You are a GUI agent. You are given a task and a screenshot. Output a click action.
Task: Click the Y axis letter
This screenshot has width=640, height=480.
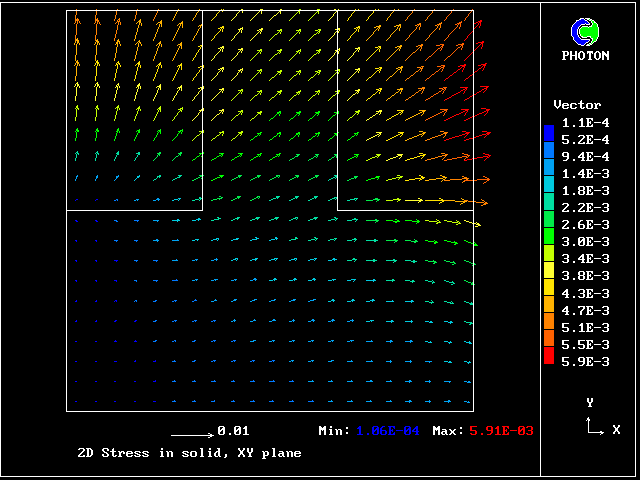coord(590,402)
